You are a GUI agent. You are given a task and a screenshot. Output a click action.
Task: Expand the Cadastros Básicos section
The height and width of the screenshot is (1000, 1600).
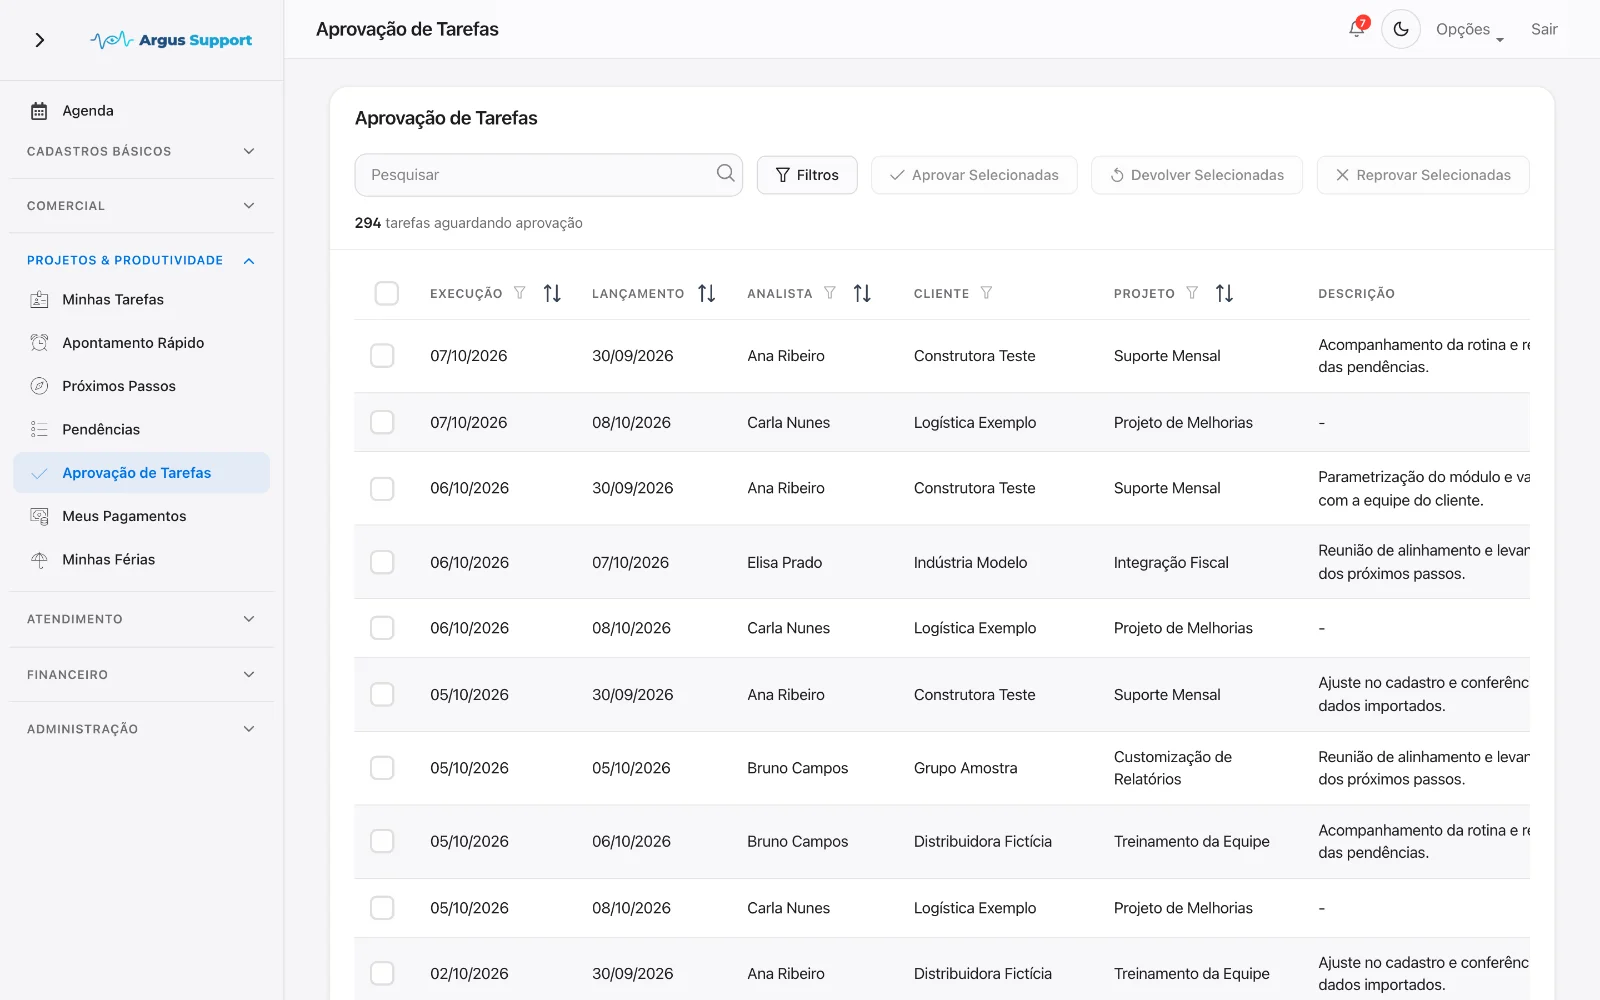tap(141, 151)
